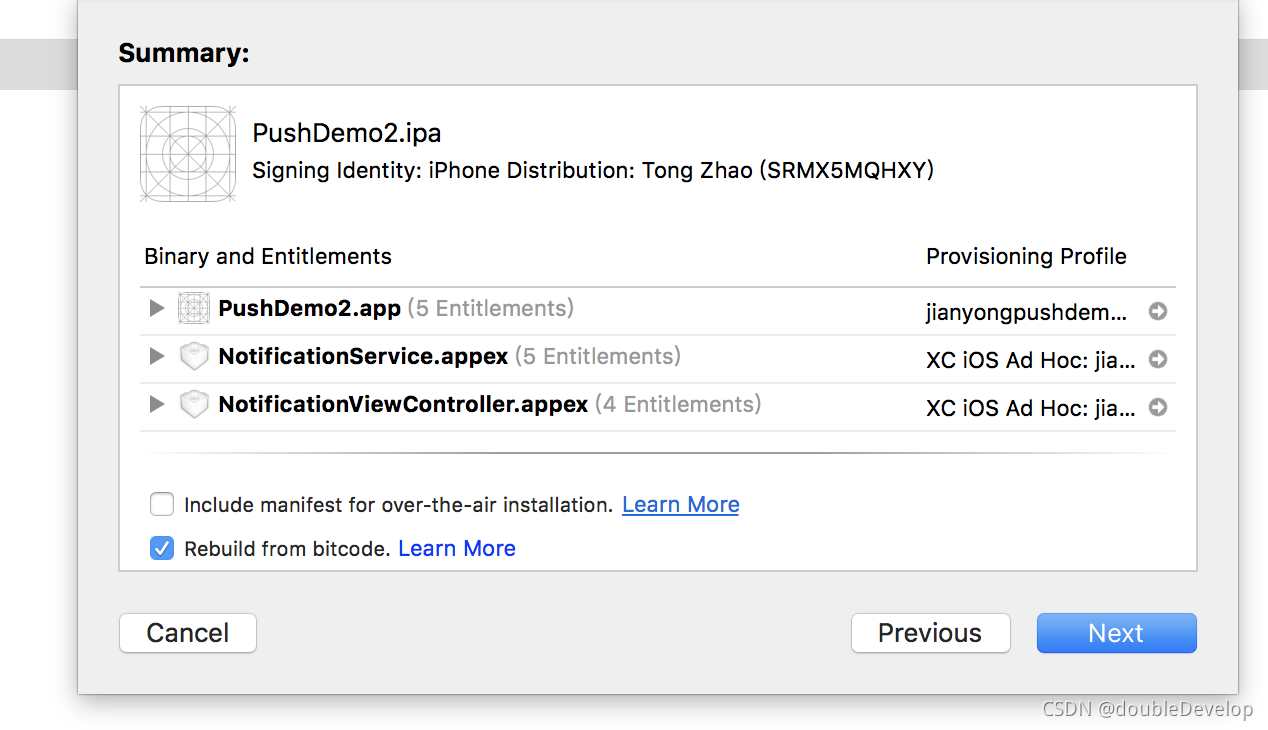The width and height of the screenshot is (1268, 730).
Task: Continue with the Next button
Action: point(1116,633)
